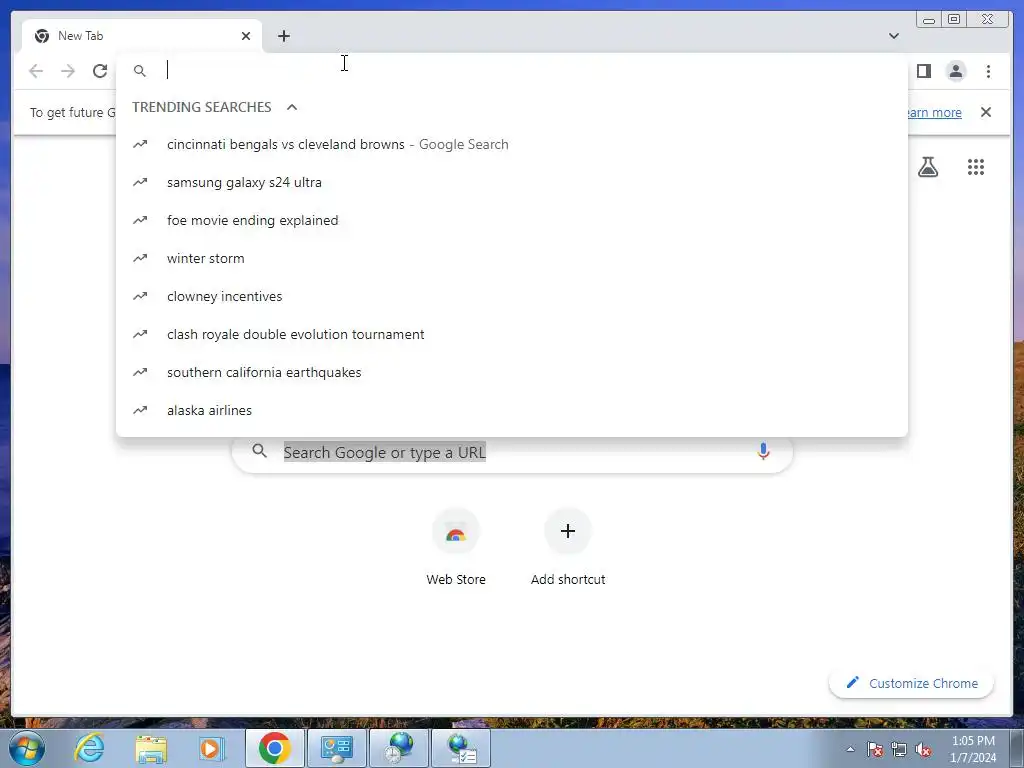Viewport: 1024px width, 768px height.
Task: Open the Google apps grid
Action: point(976,167)
